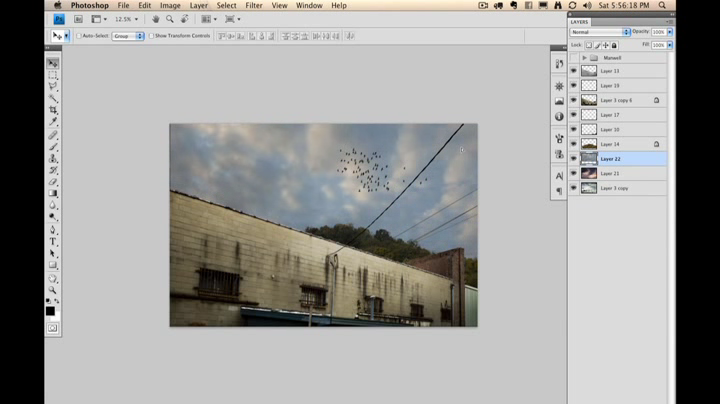
Task: Click the lock all icon in Layers
Action: tap(614, 45)
